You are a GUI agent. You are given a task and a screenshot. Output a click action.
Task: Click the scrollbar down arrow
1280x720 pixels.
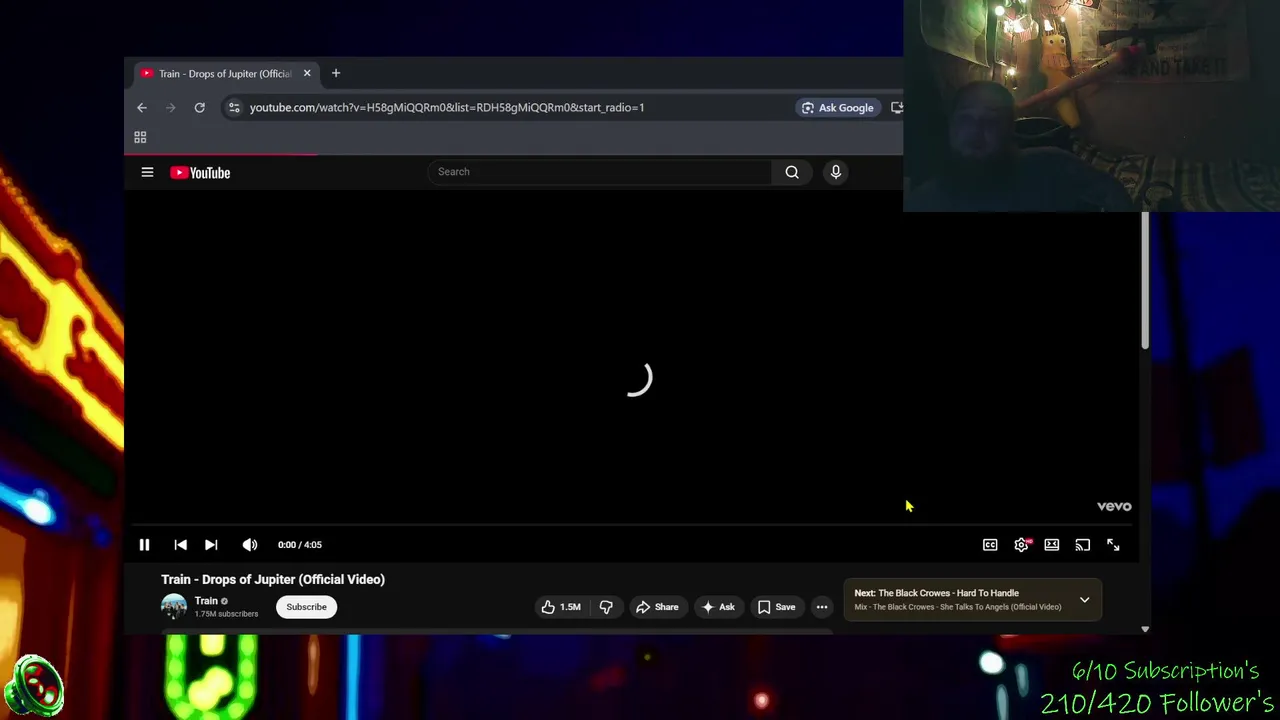pos(1145,629)
